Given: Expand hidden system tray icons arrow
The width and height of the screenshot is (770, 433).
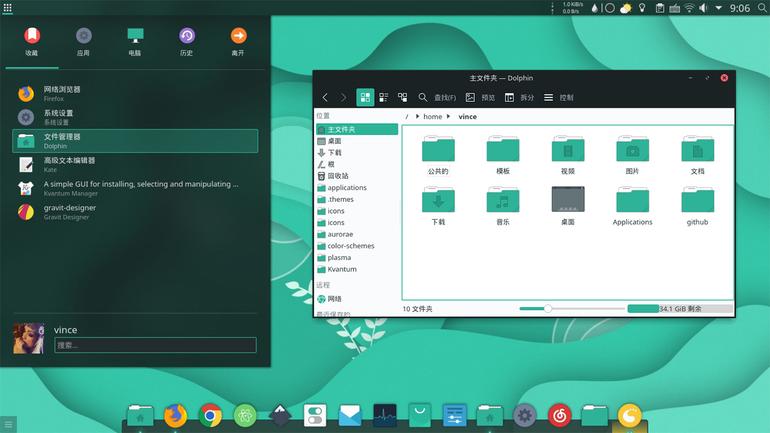Looking at the screenshot, I should (718, 8).
